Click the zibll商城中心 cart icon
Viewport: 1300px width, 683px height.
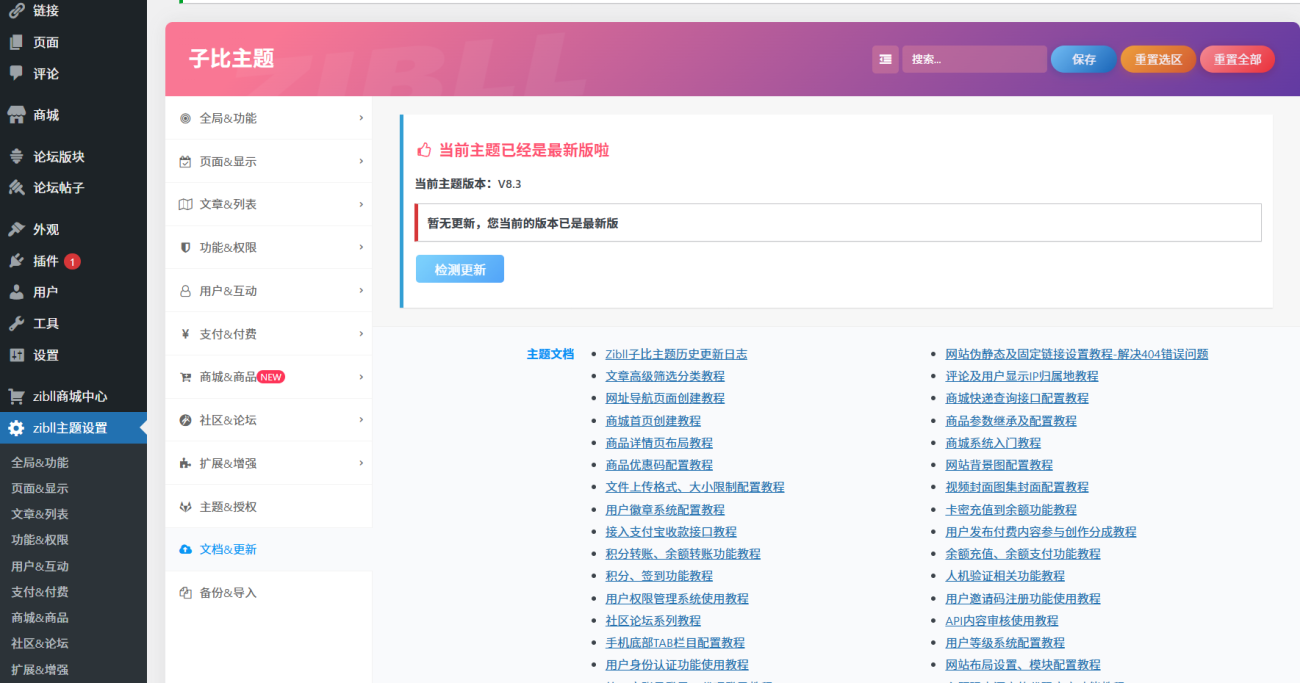(x=16, y=396)
